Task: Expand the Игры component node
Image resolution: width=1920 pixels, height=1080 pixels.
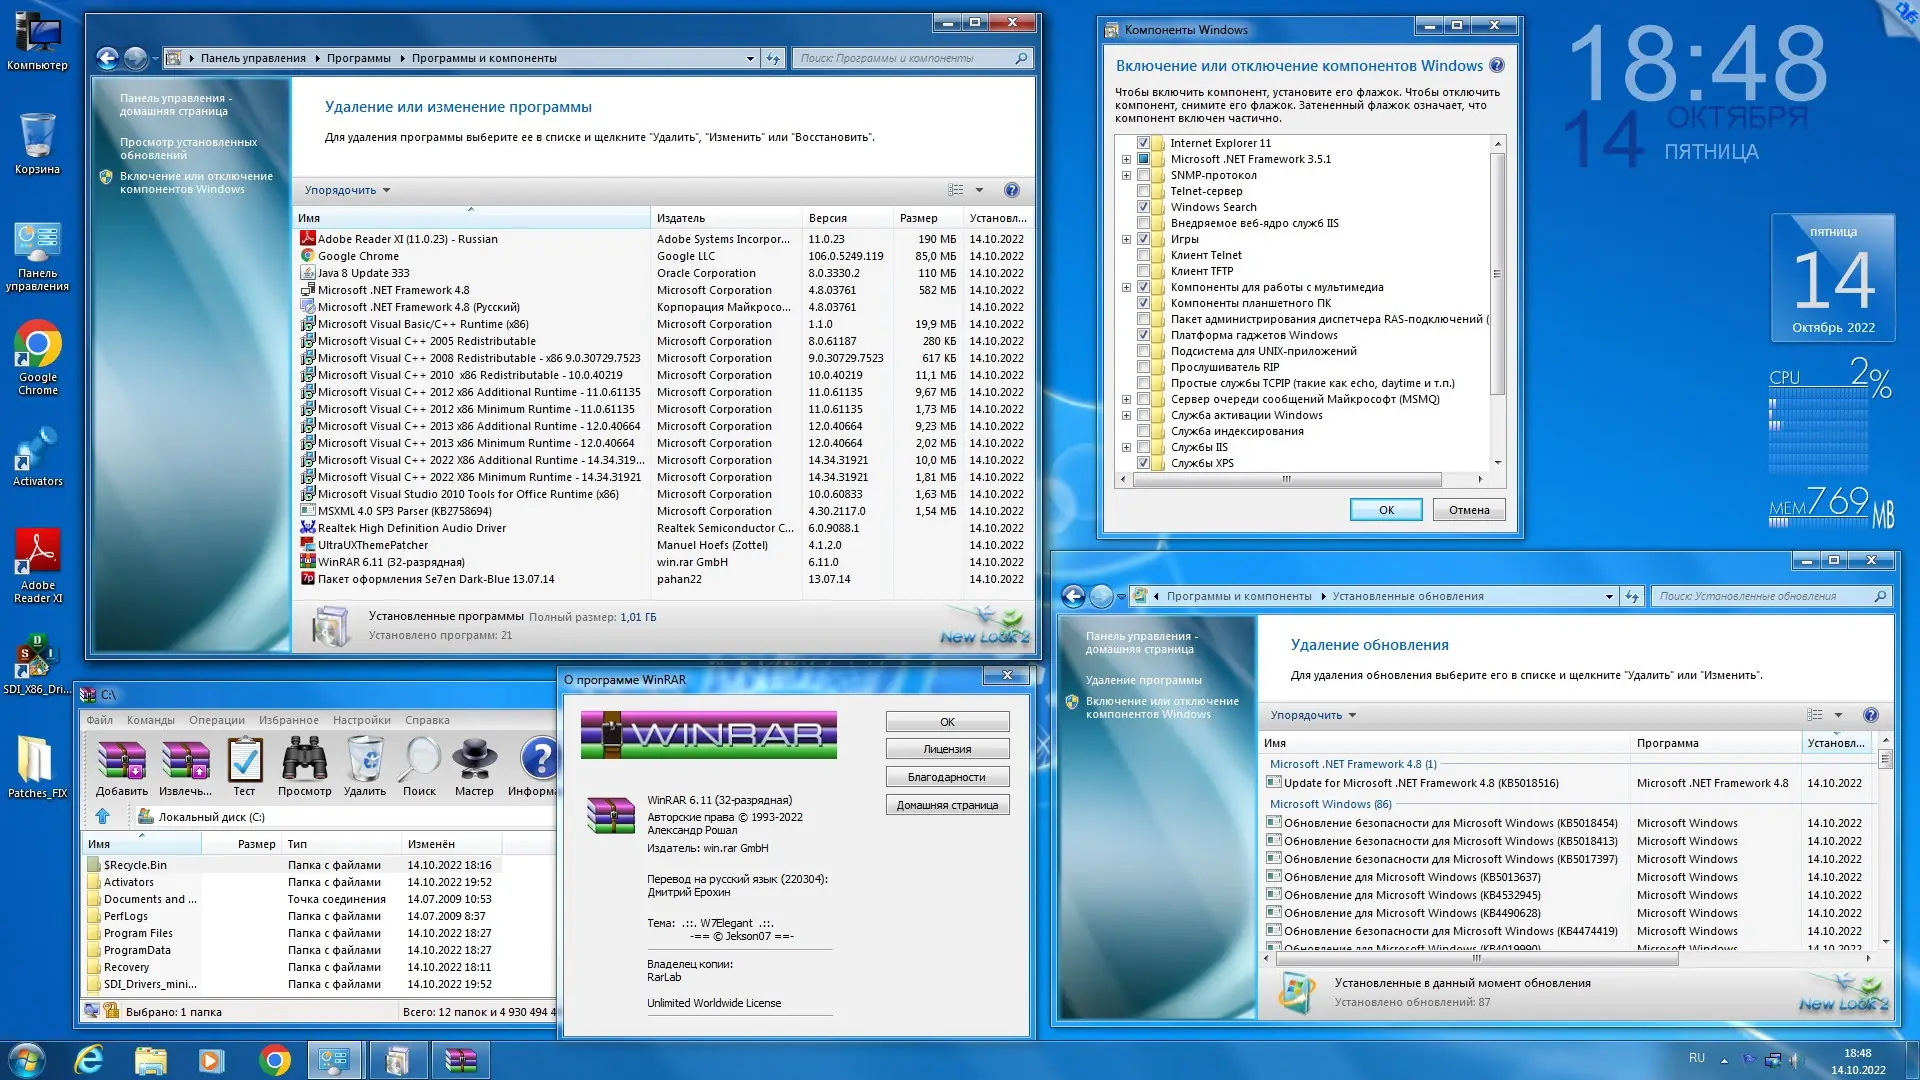Action: (x=1125, y=239)
